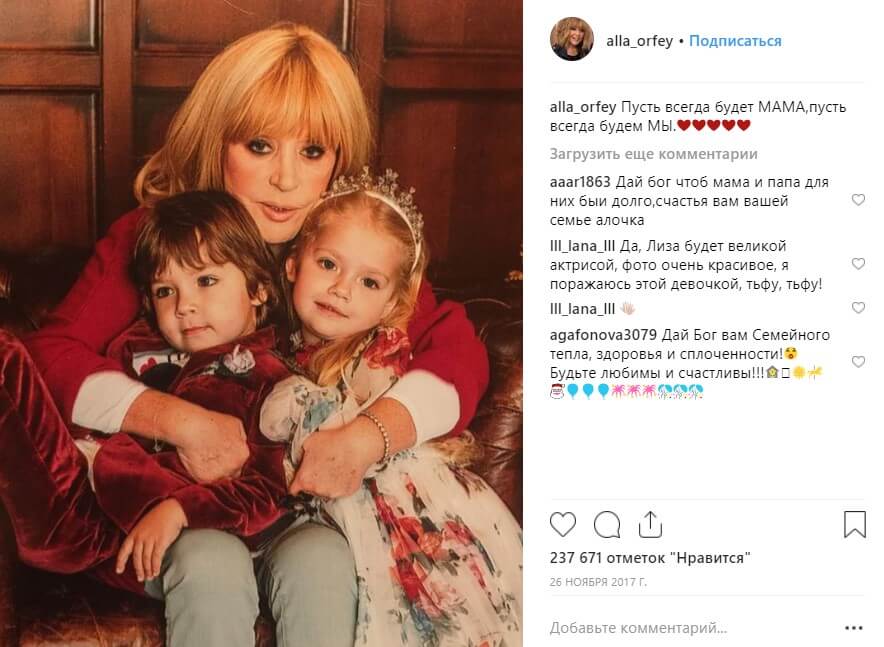Click Подписаться to follow the account
This screenshot has width=884, height=647.
[735, 41]
